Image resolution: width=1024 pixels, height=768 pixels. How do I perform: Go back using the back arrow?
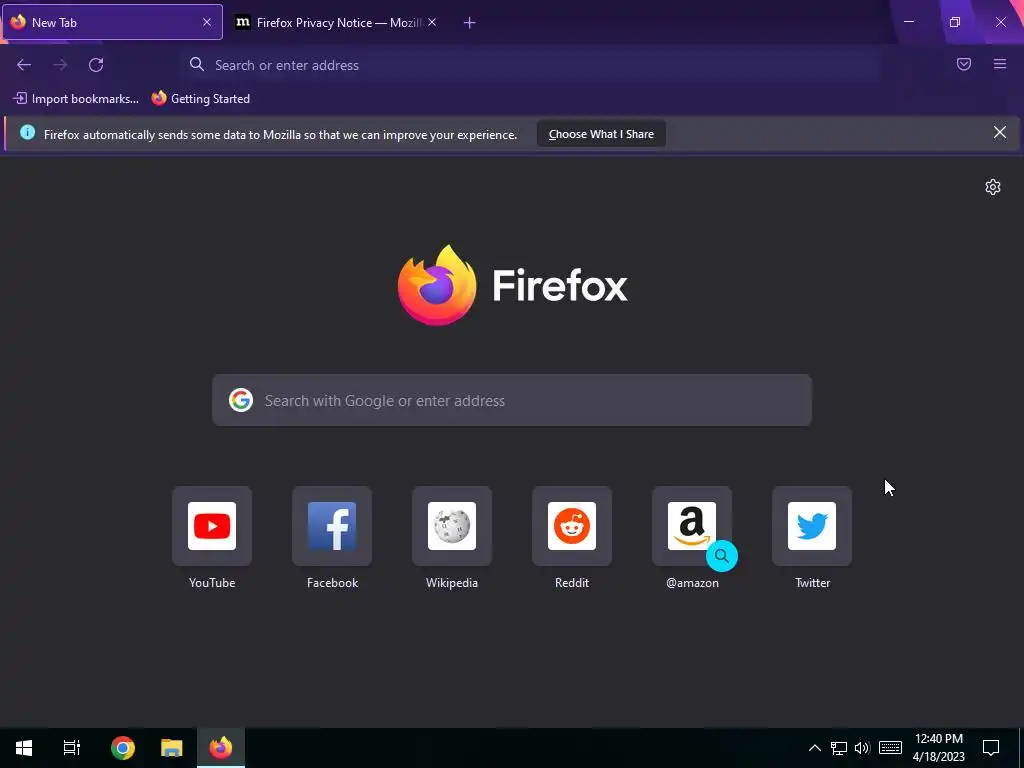24,65
